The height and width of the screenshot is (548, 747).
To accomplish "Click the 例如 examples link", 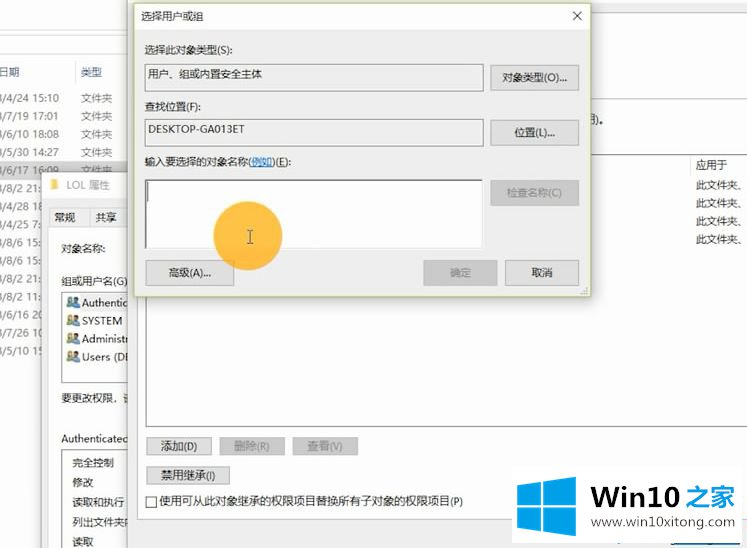I will (x=262, y=162).
